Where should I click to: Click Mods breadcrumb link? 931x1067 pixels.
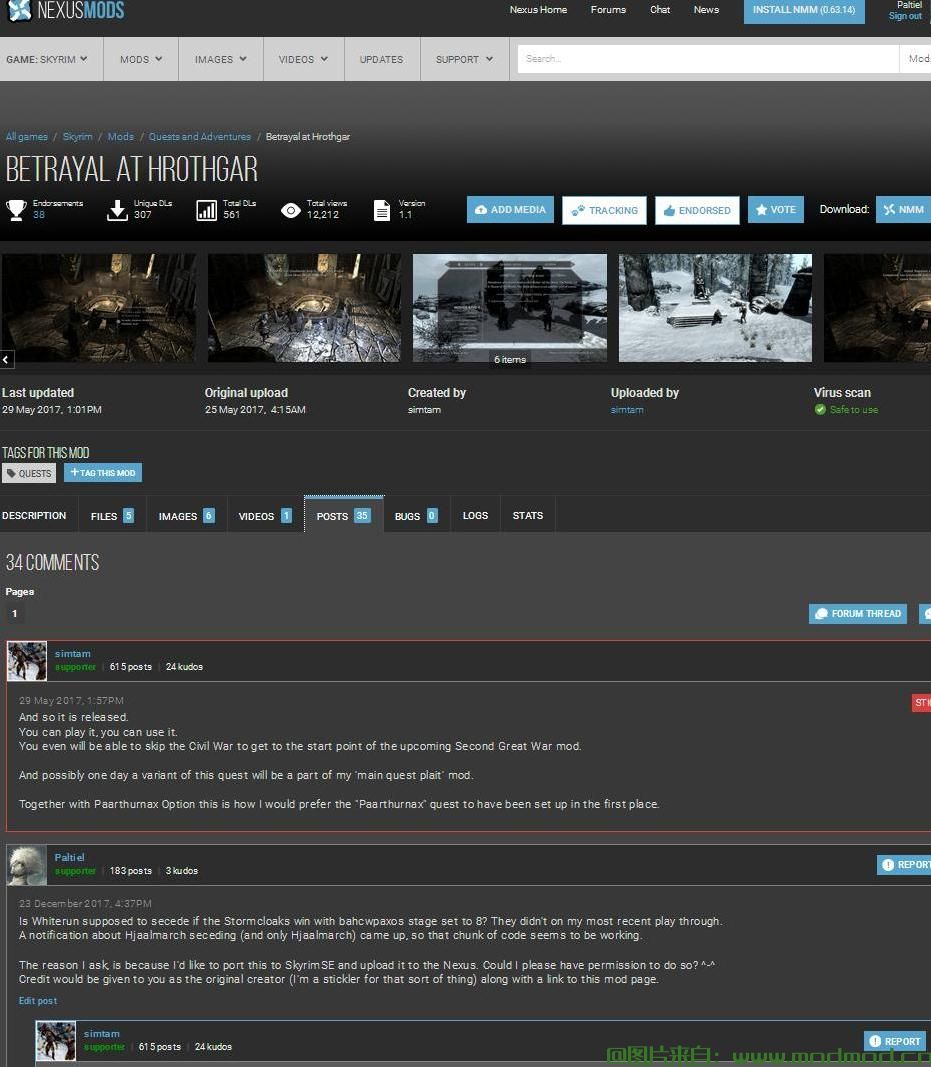pos(120,137)
